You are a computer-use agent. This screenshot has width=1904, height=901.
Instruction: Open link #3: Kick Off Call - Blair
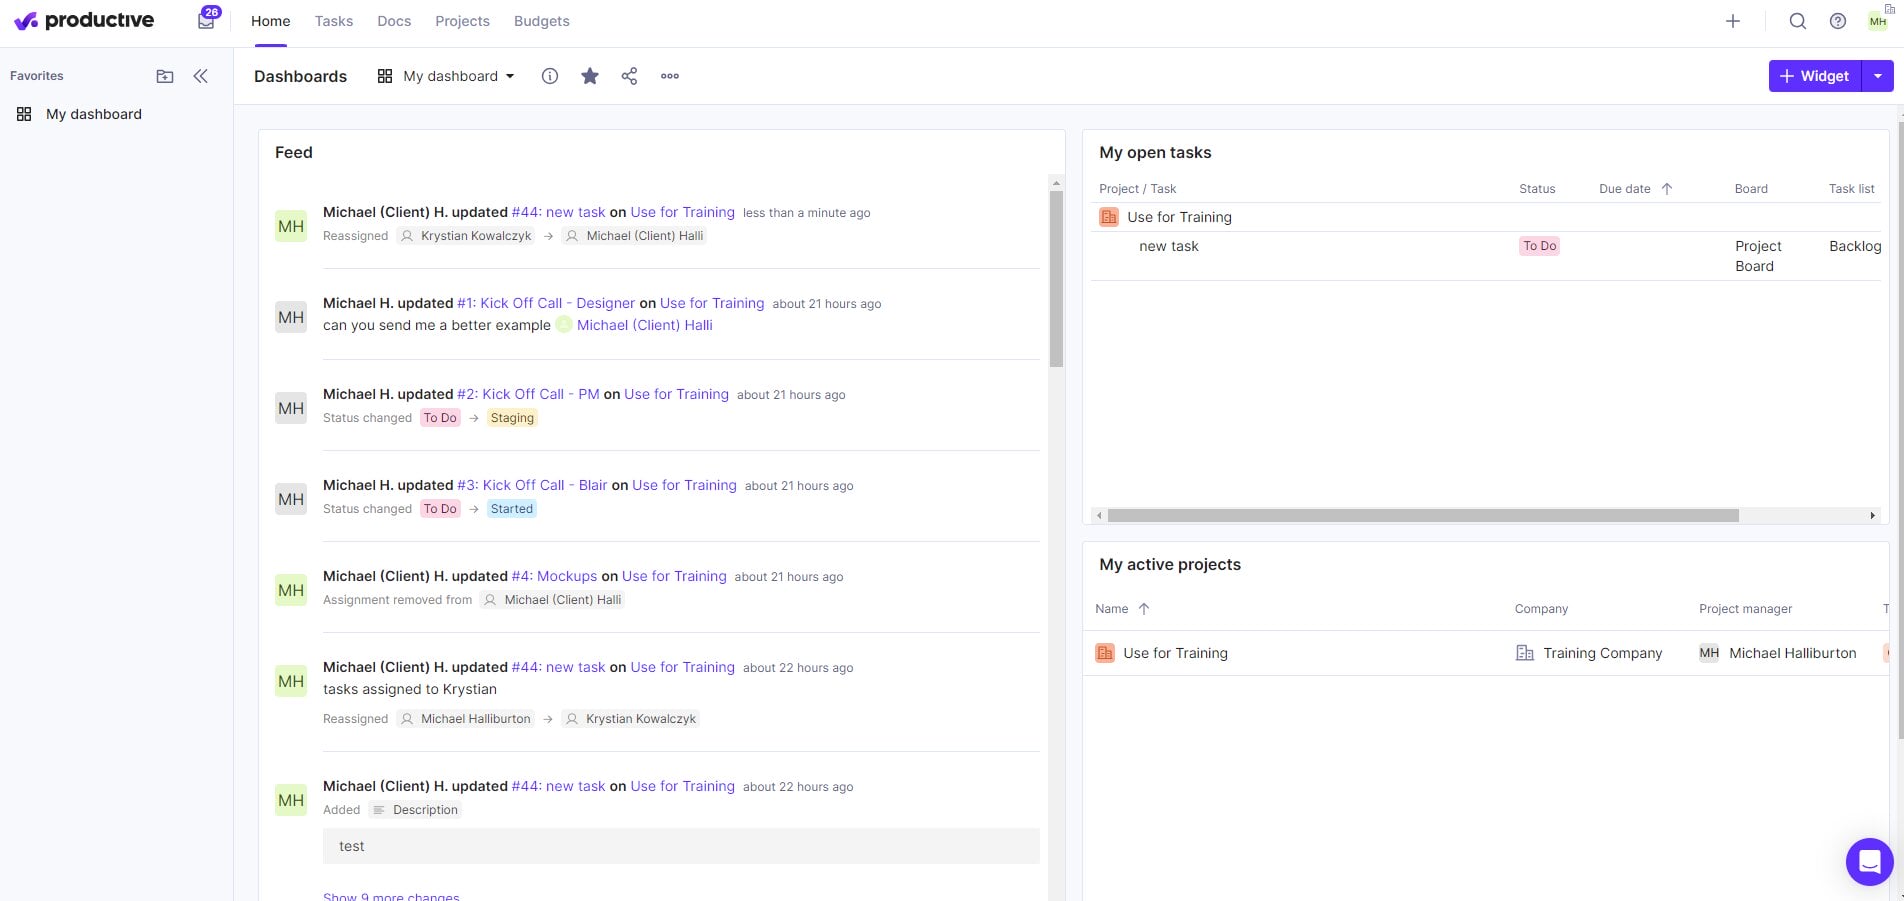(532, 485)
